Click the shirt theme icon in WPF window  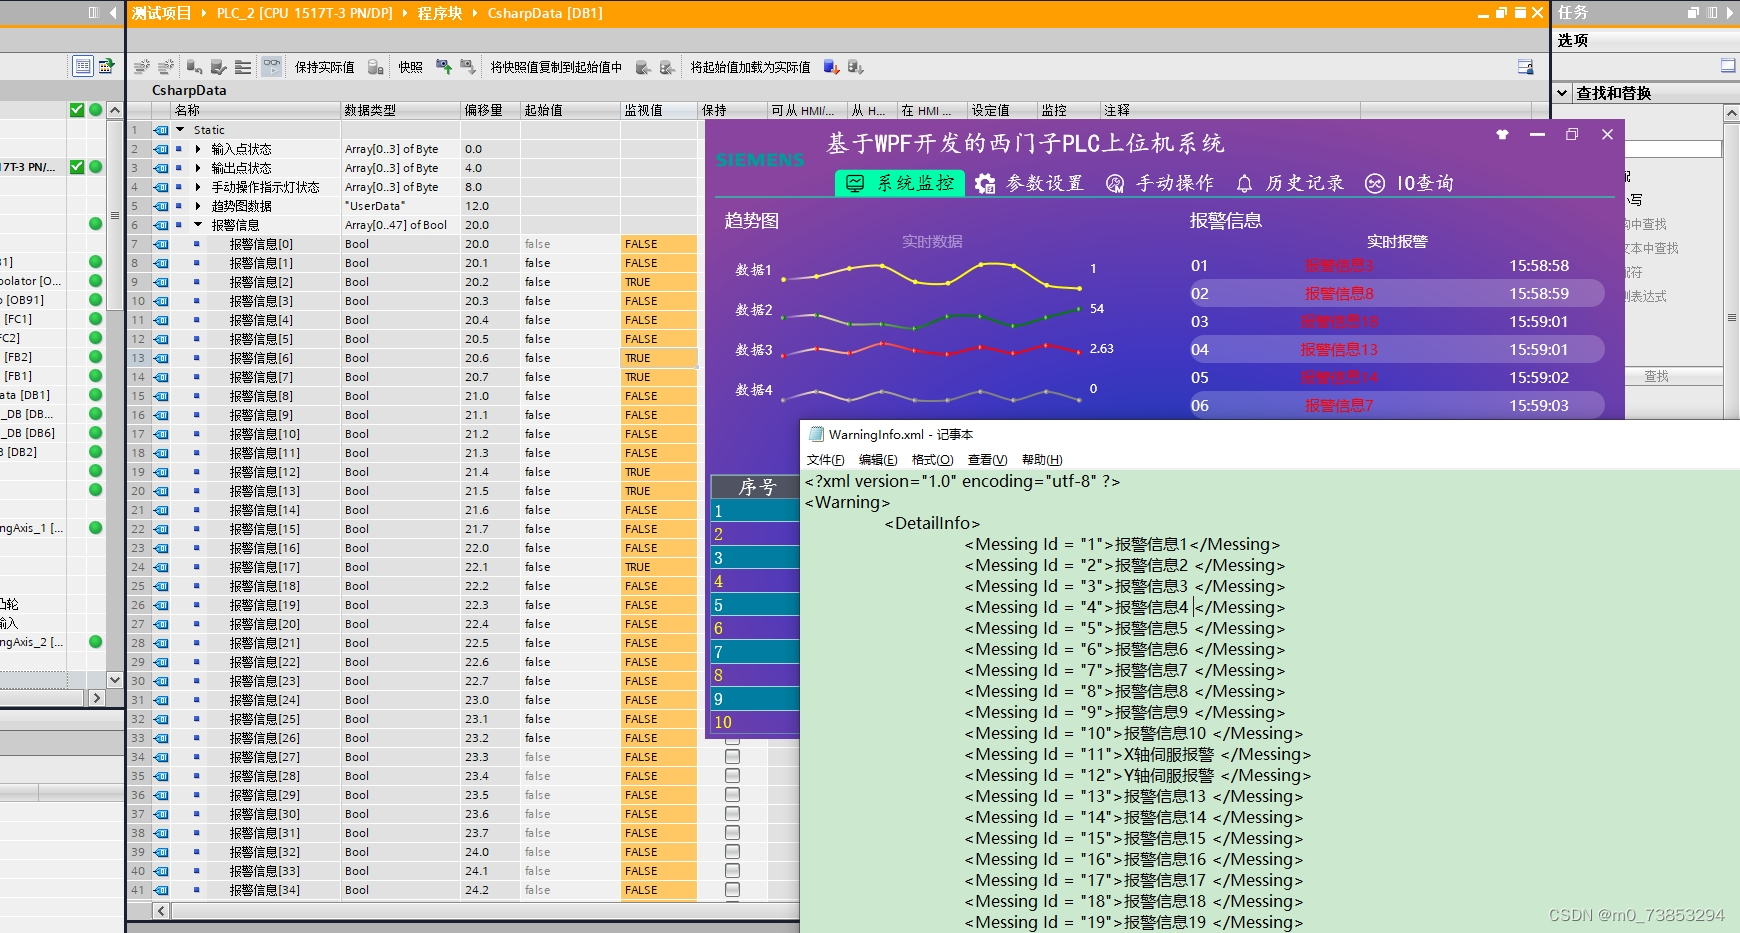[1502, 134]
